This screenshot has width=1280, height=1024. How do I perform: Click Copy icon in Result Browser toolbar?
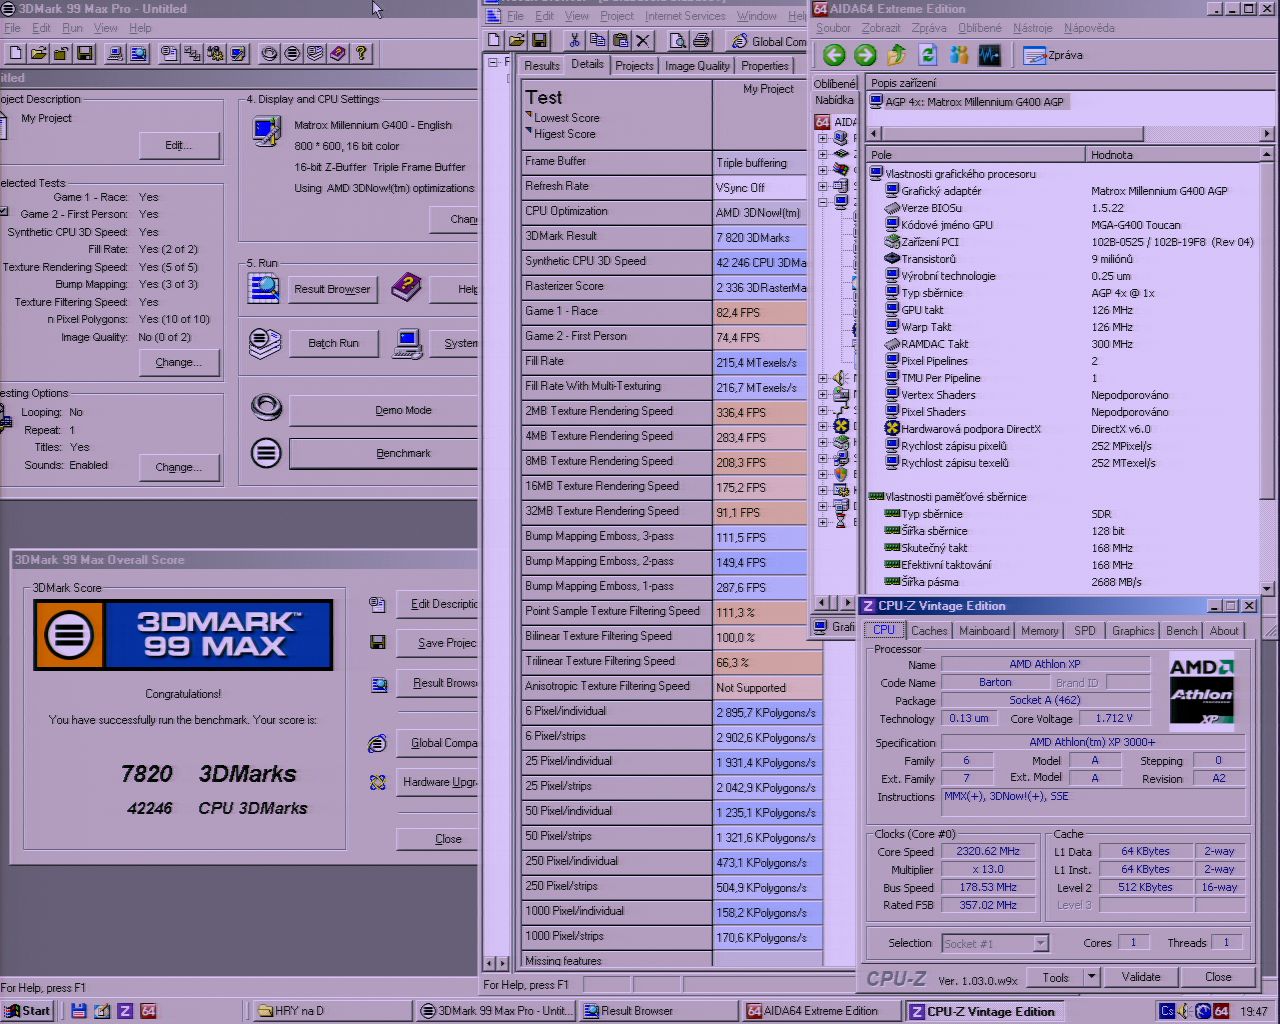597,40
